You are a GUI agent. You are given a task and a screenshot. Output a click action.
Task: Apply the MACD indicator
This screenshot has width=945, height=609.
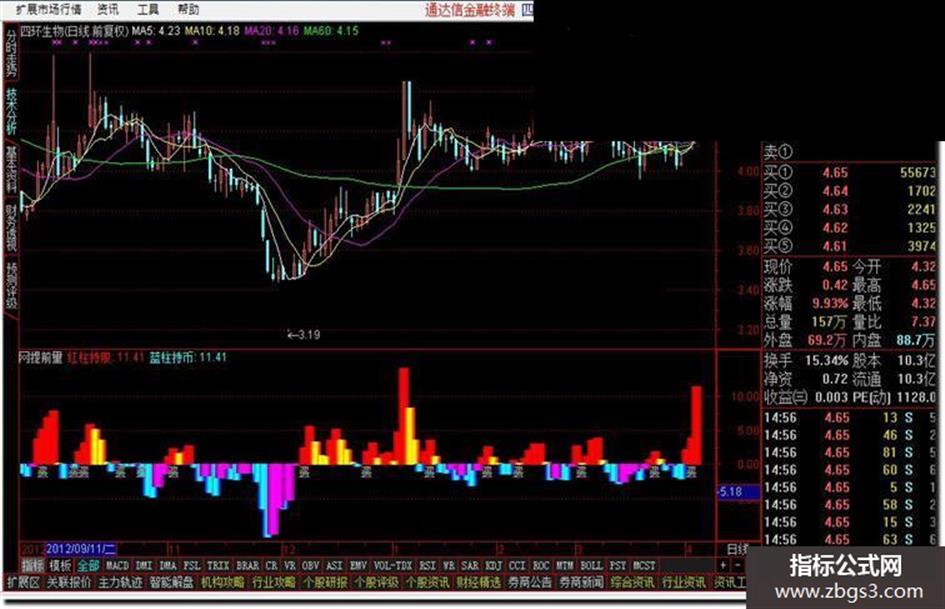pos(118,566)
